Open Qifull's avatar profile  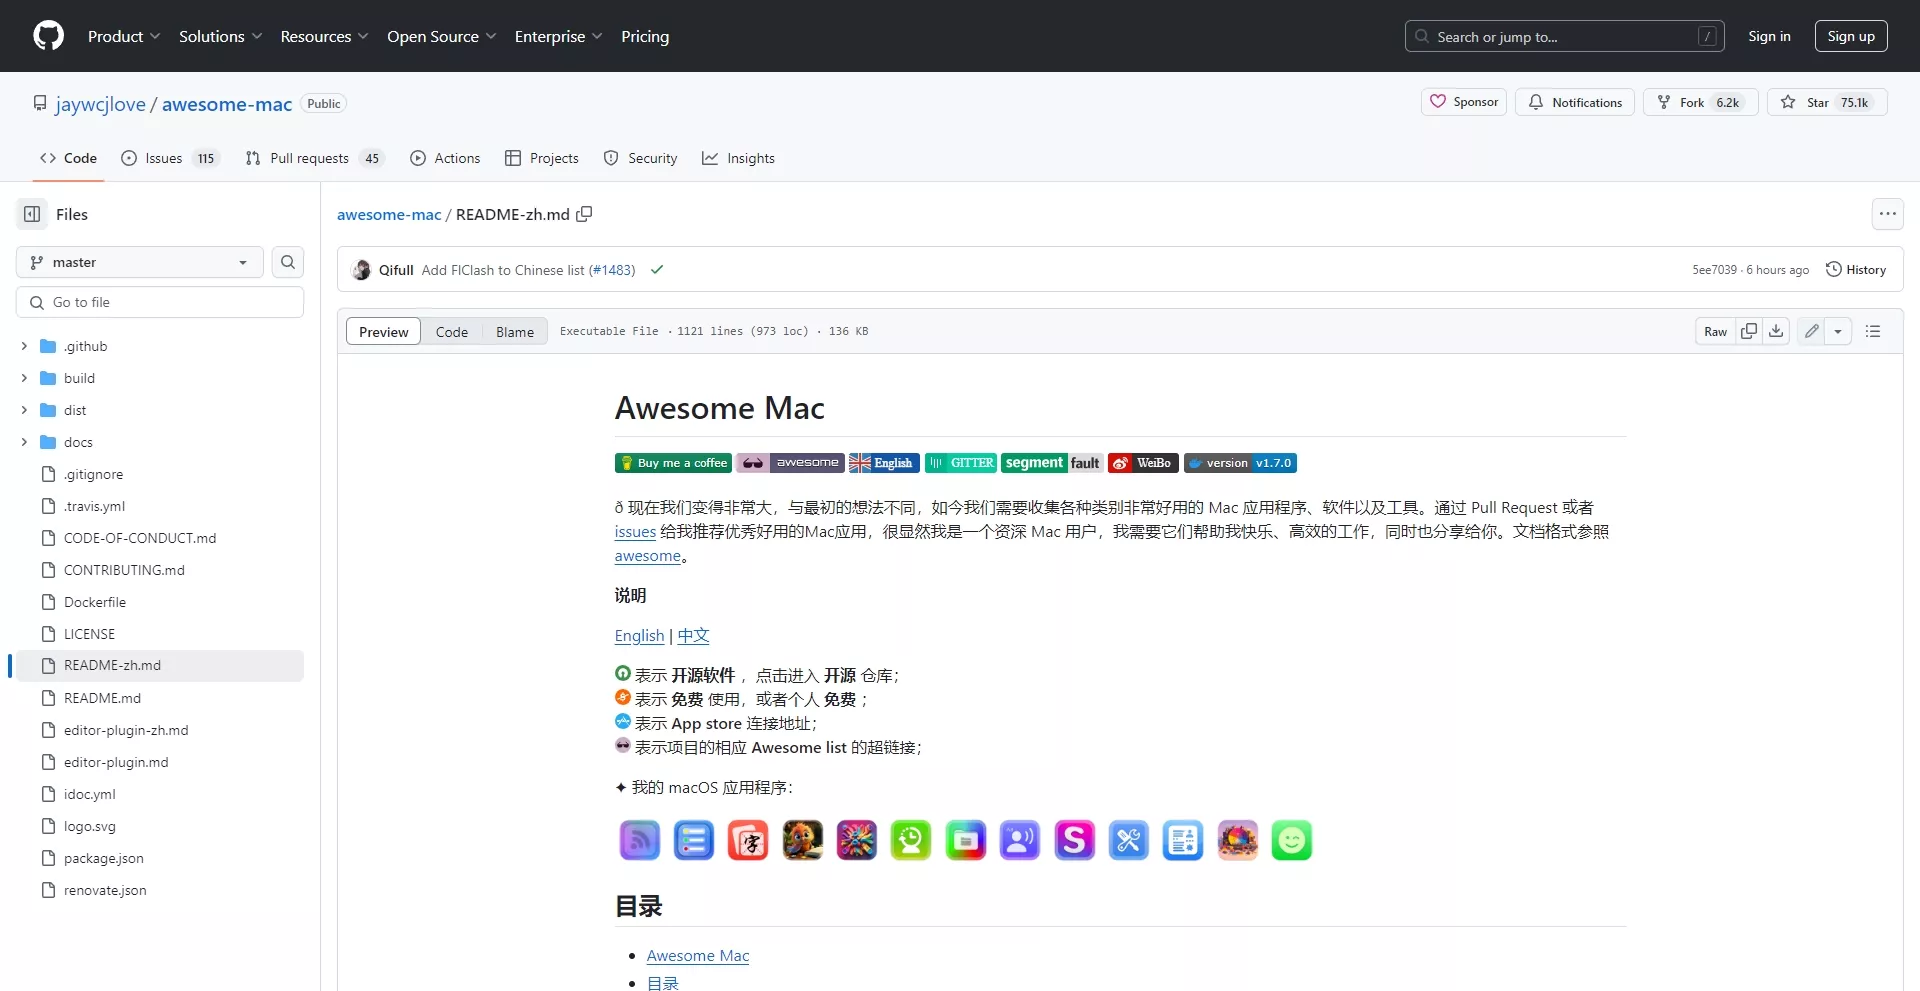361,270
